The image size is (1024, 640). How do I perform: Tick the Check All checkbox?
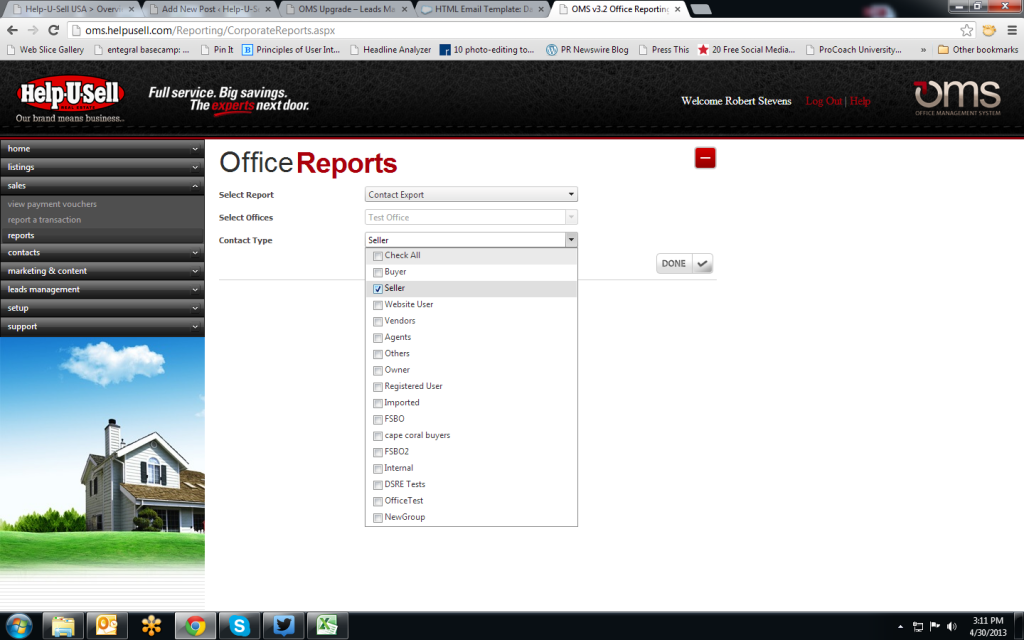click(378, 256)
